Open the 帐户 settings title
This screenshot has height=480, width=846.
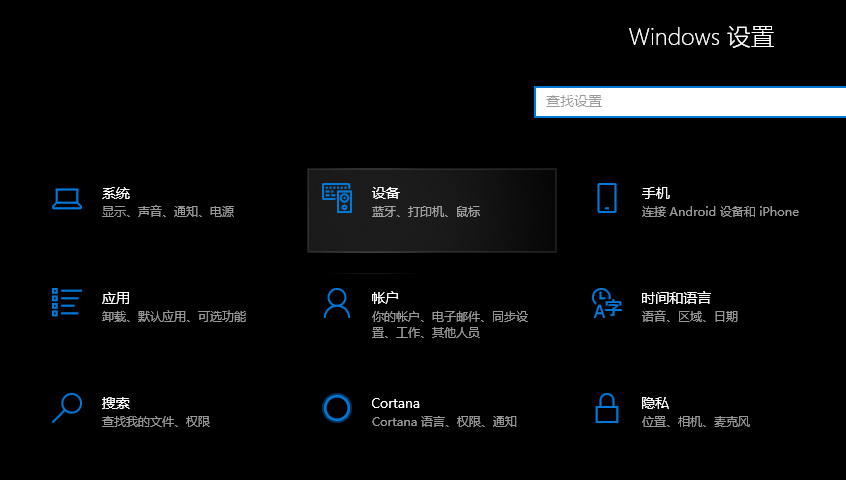pos(386,298)
